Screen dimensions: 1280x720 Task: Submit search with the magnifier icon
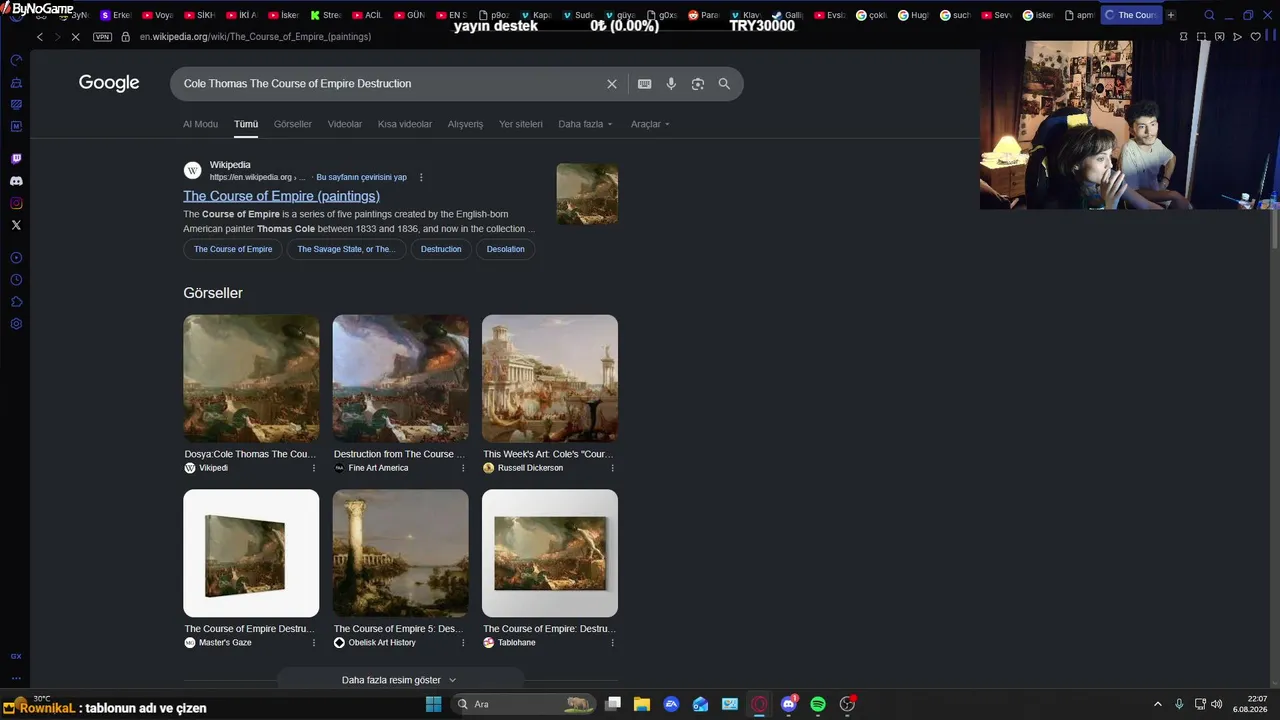[724, 84]
